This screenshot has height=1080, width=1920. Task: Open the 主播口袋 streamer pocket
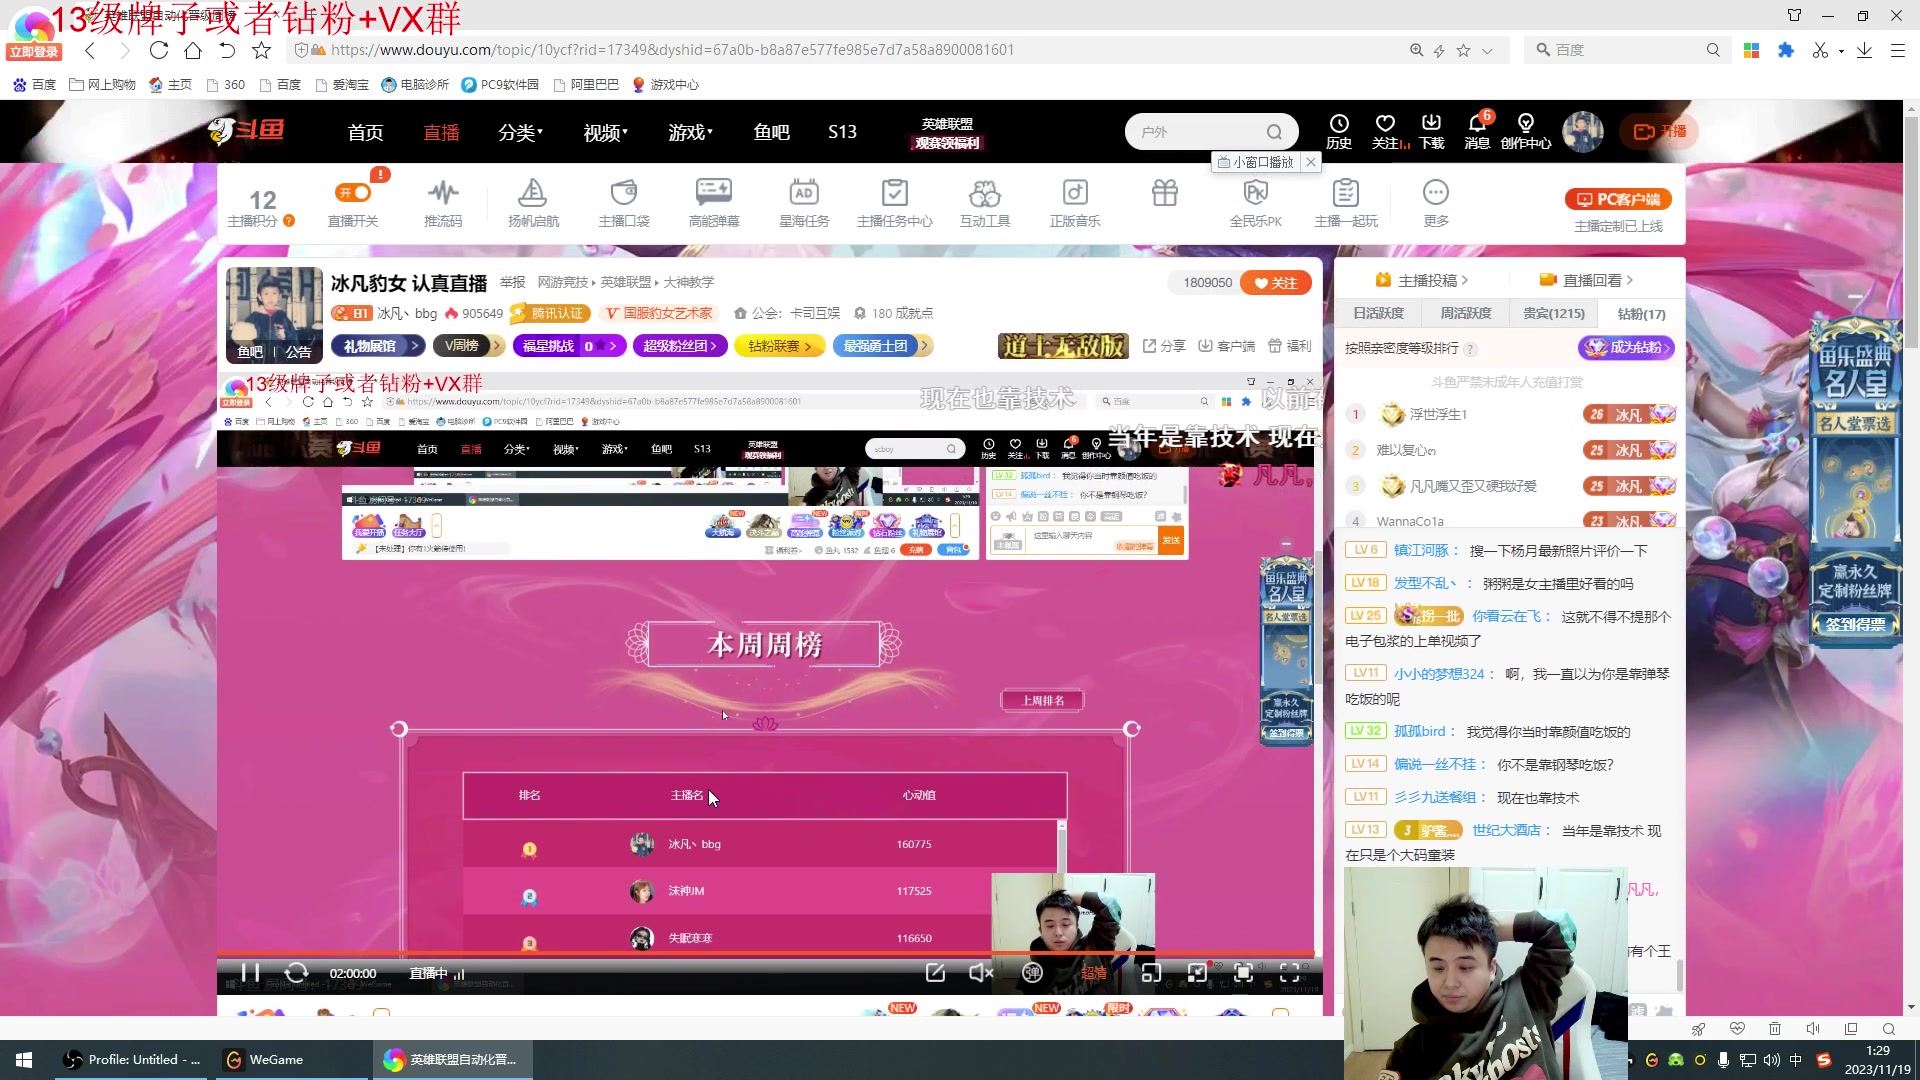click(x=624, y=203)
